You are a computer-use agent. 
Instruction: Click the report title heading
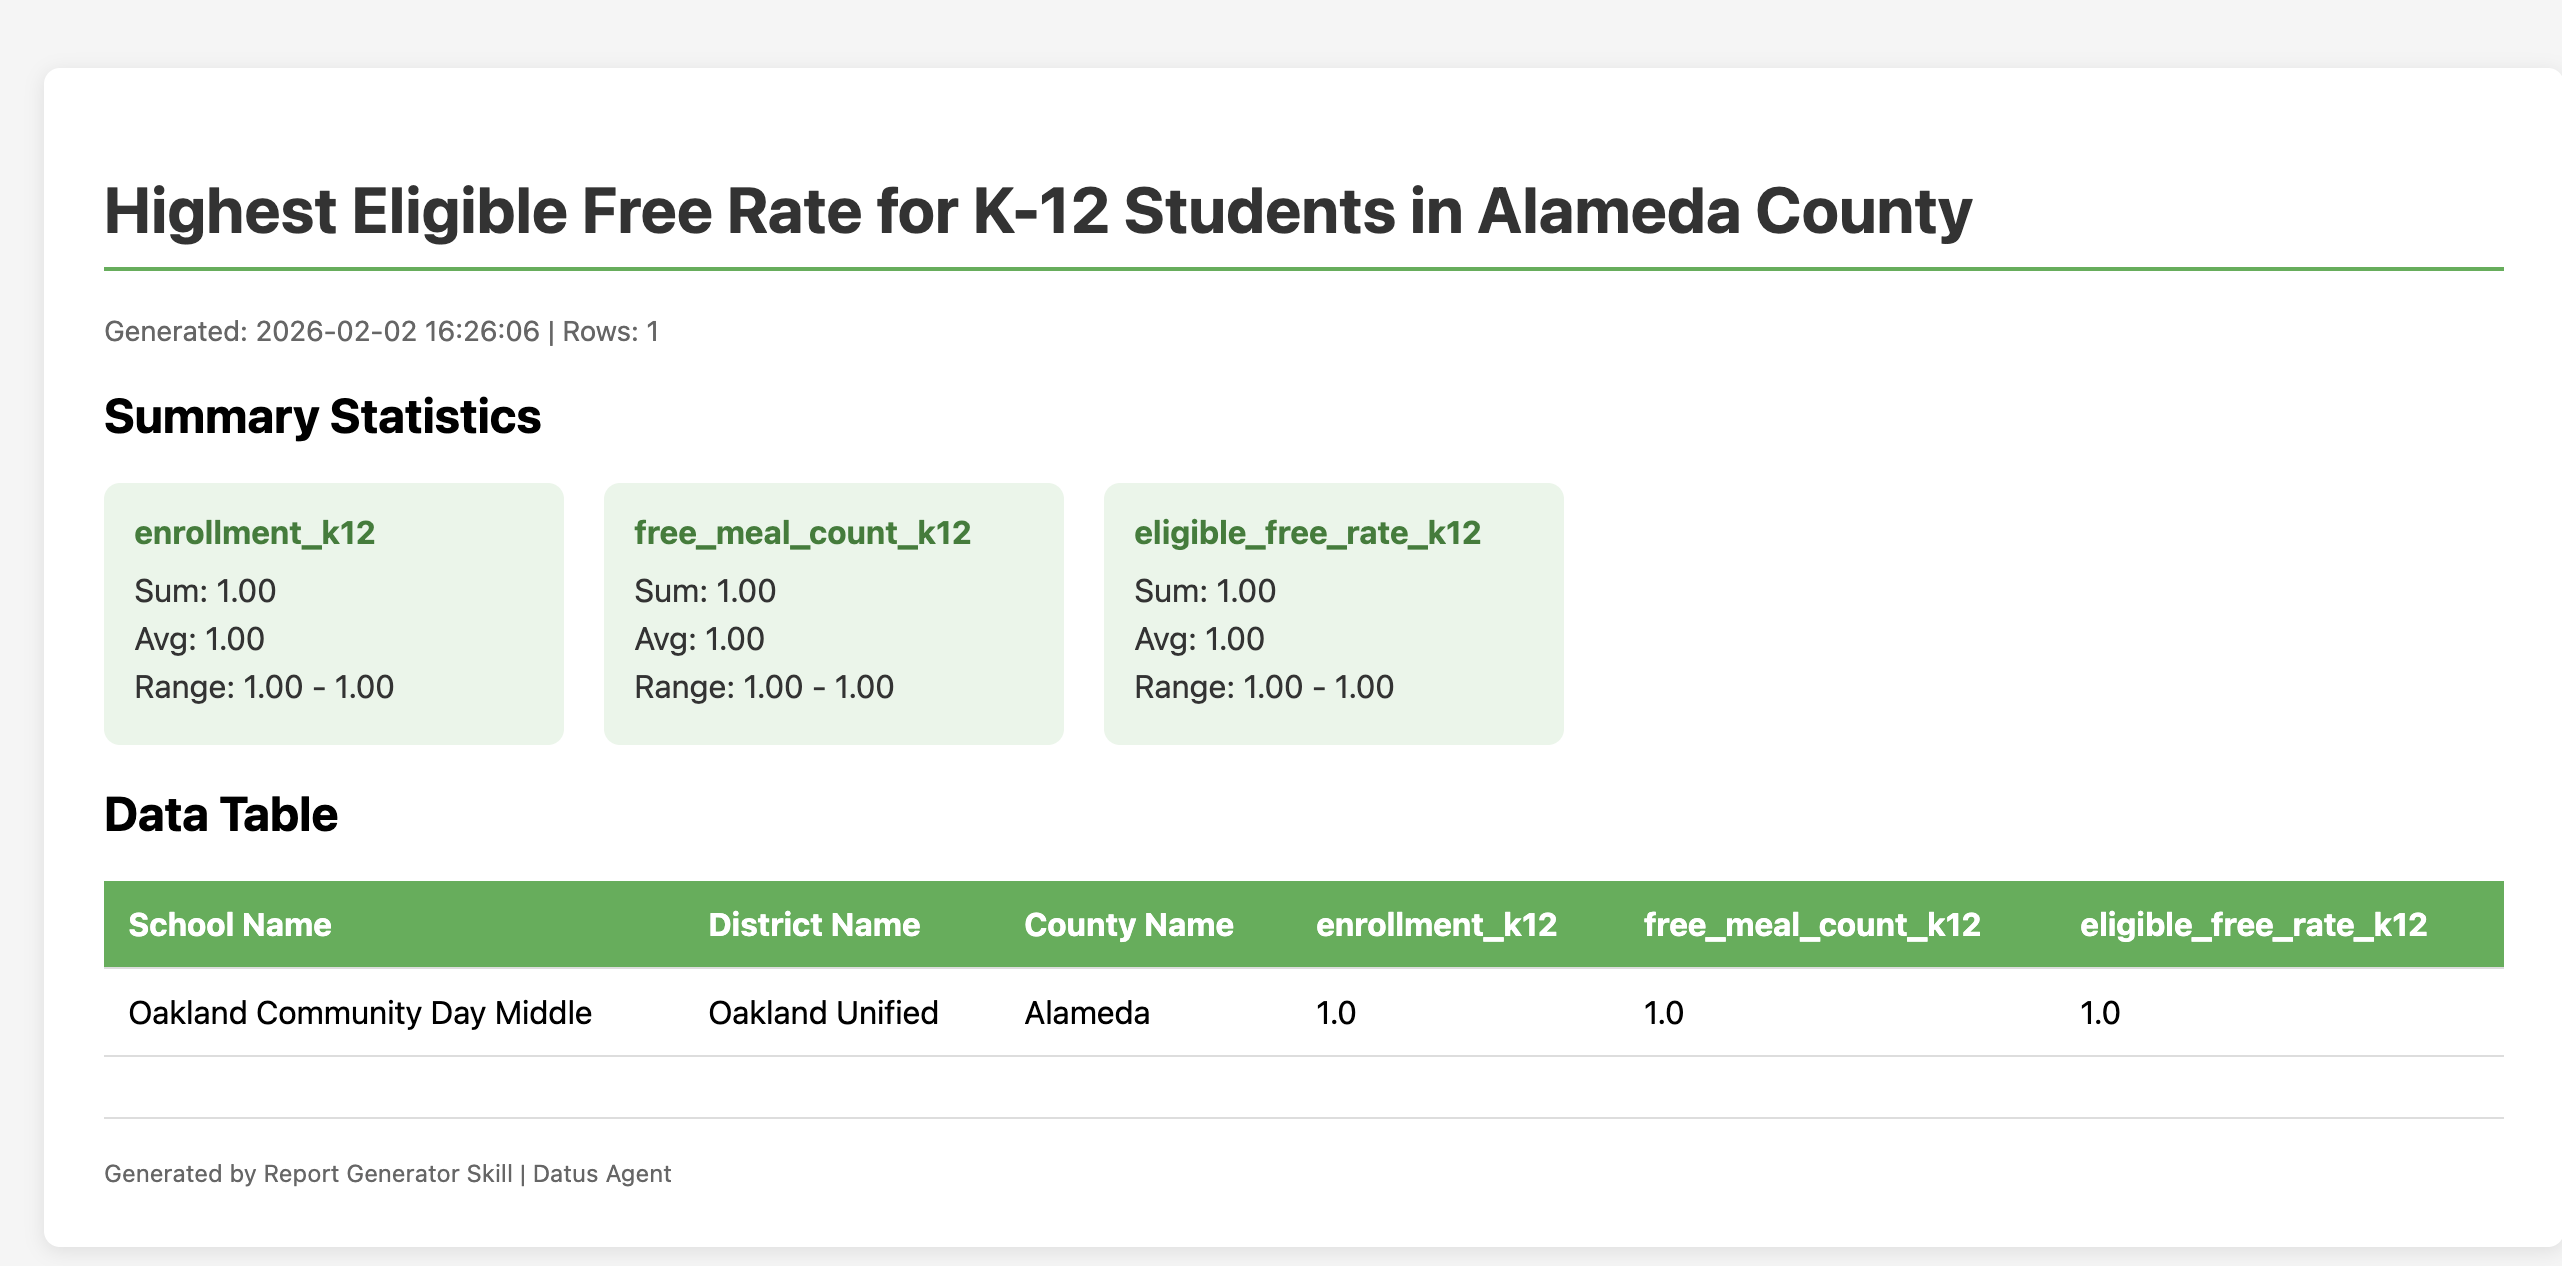1038,212
